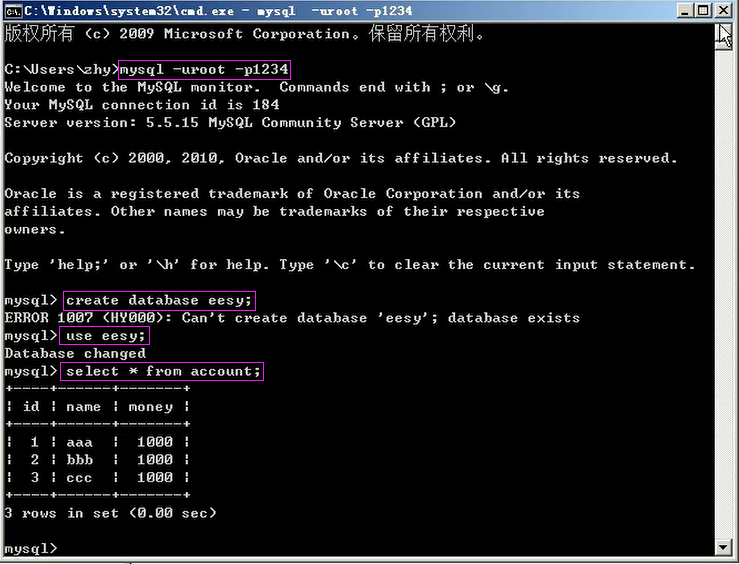Click the scrollbar down arrow
This screenshot has width=739, height=564.
(x=723, y=547)
